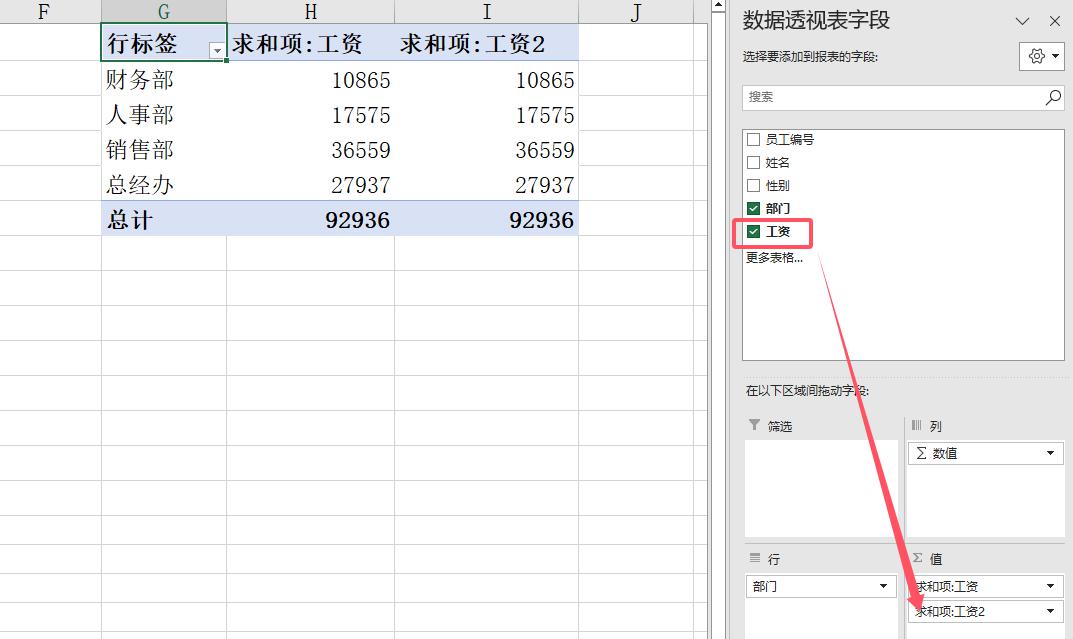Click the 行 rows area label
Image resolution: width=1073 pixels, height=639 pixels.
click(x=774, y=559)
